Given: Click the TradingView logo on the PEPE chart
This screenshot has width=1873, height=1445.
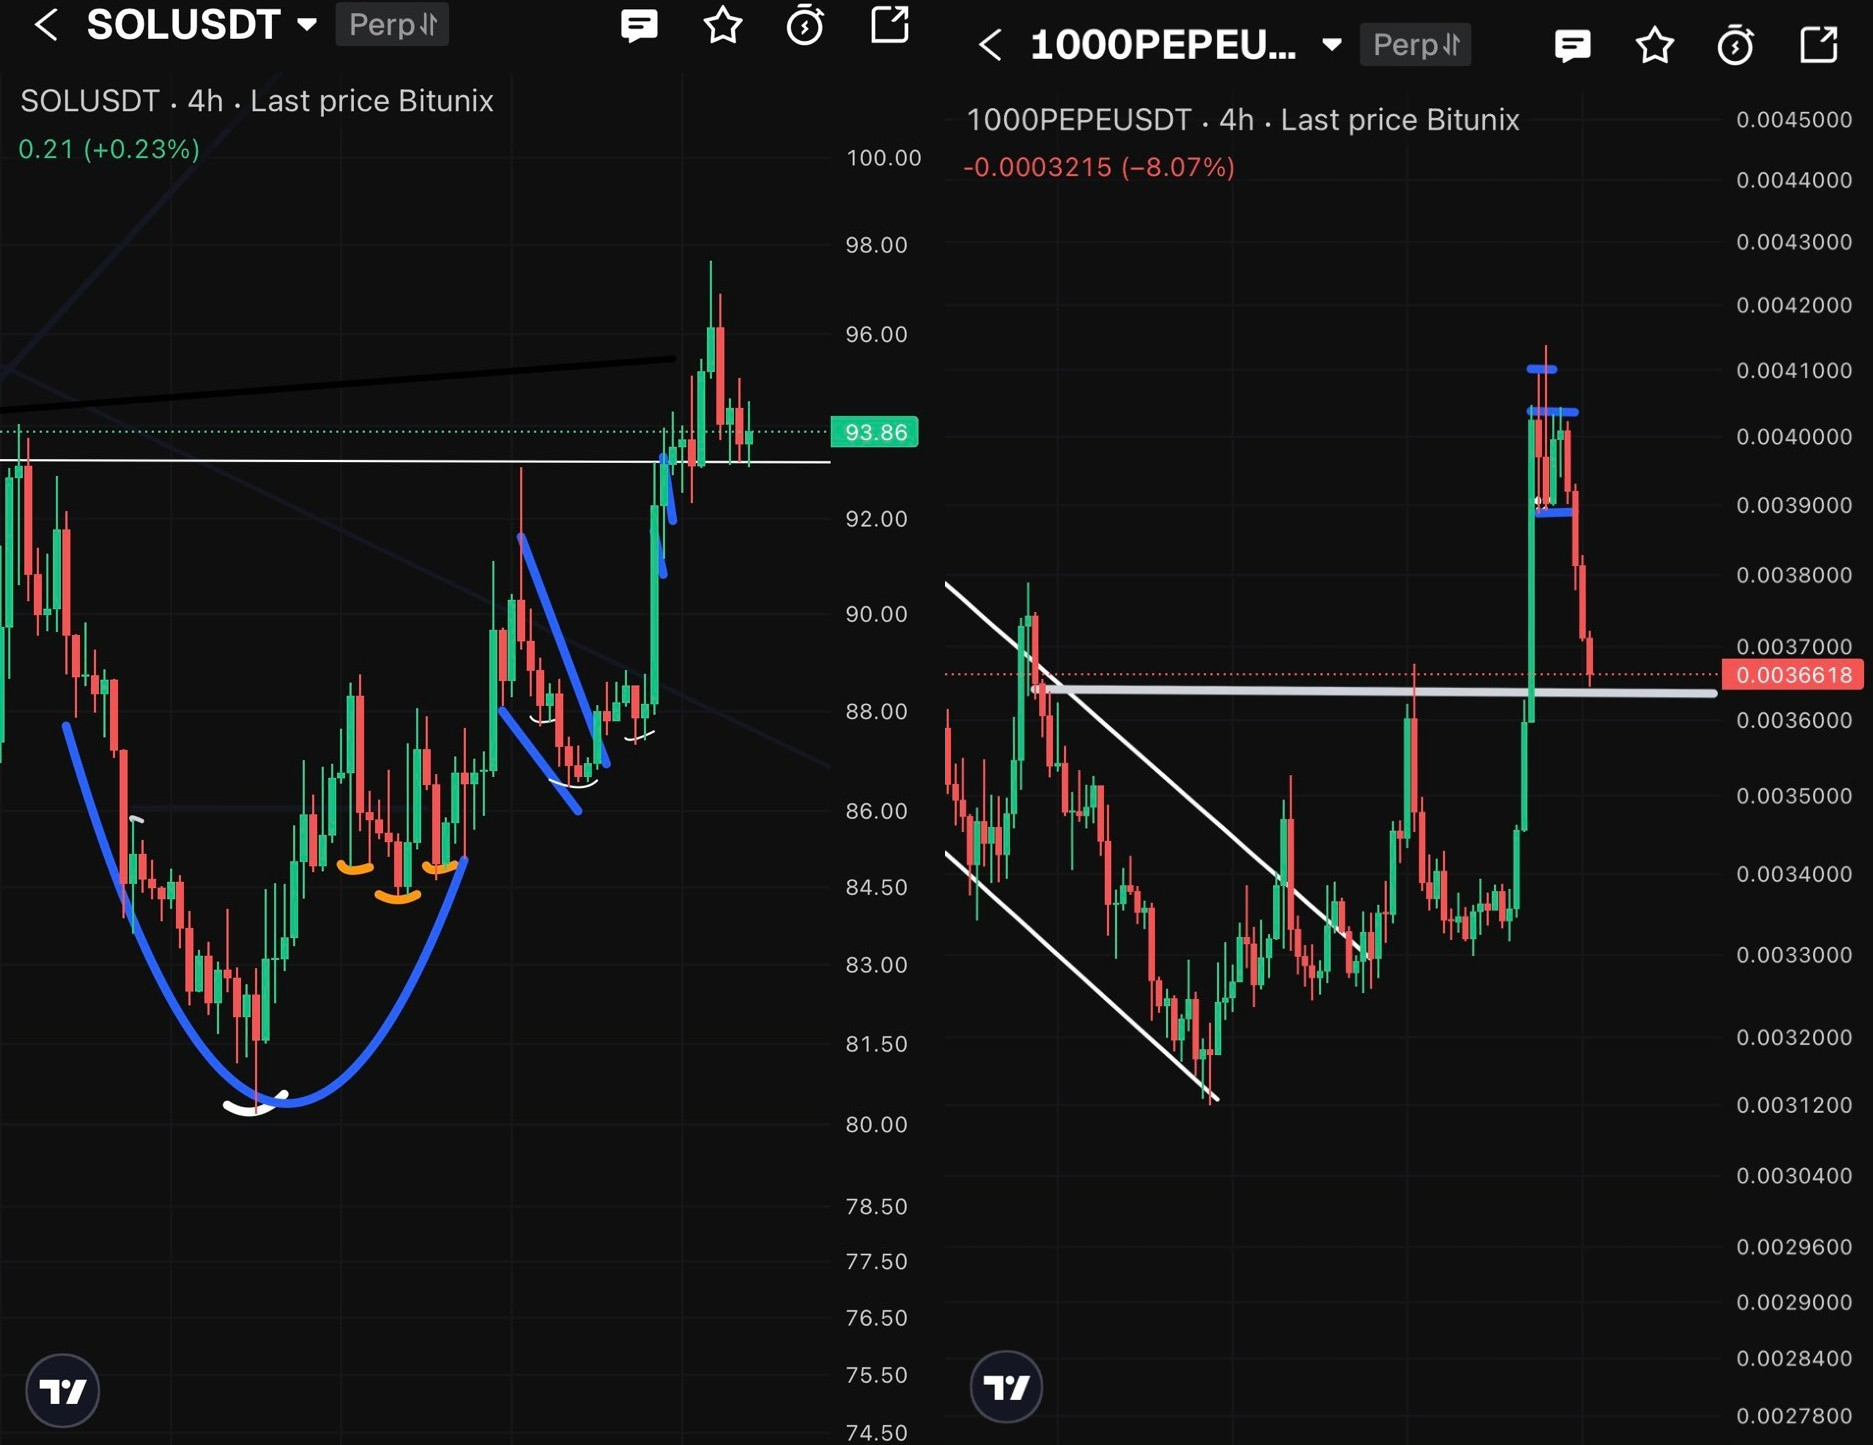Looking at the screenshot, I should tap(1007, 1387).
